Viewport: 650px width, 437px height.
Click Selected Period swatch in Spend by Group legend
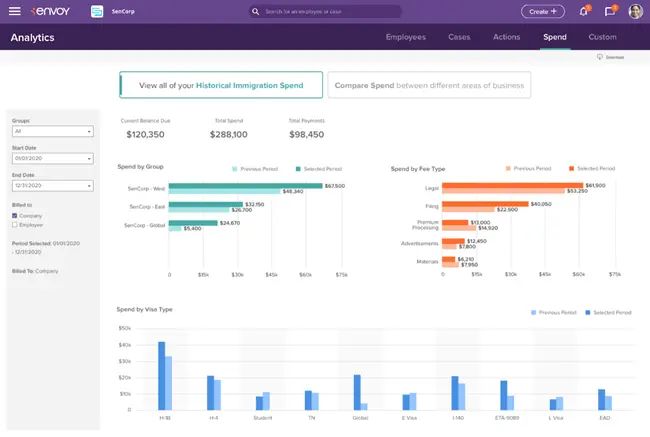click(298, 168)
